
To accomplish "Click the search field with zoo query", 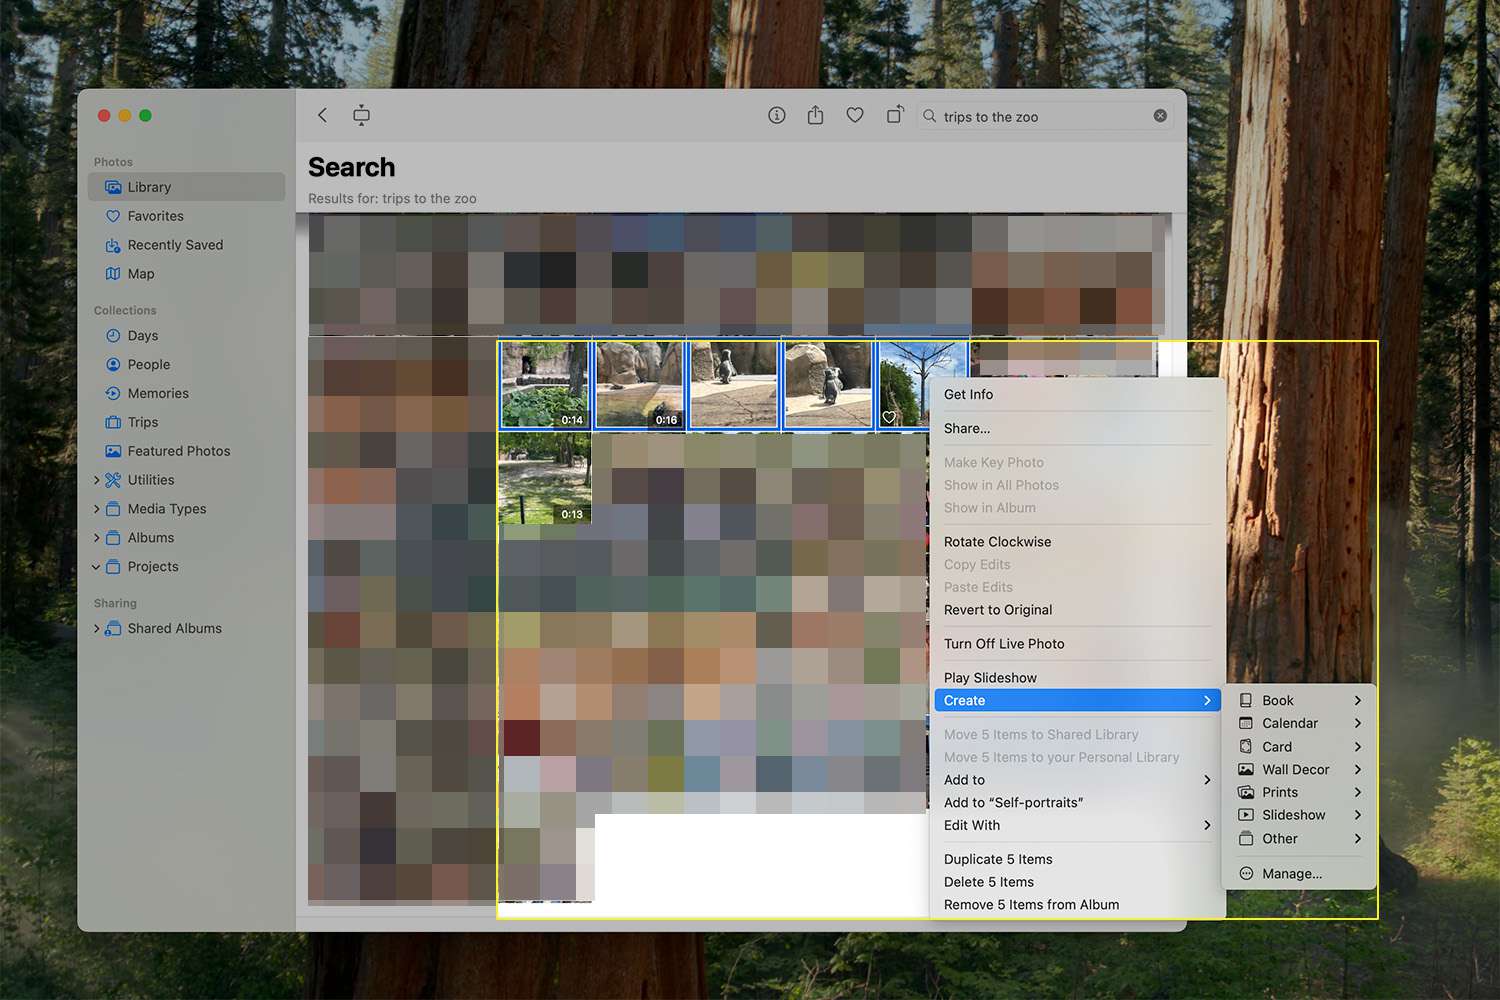I will [x=1040, y=117].
